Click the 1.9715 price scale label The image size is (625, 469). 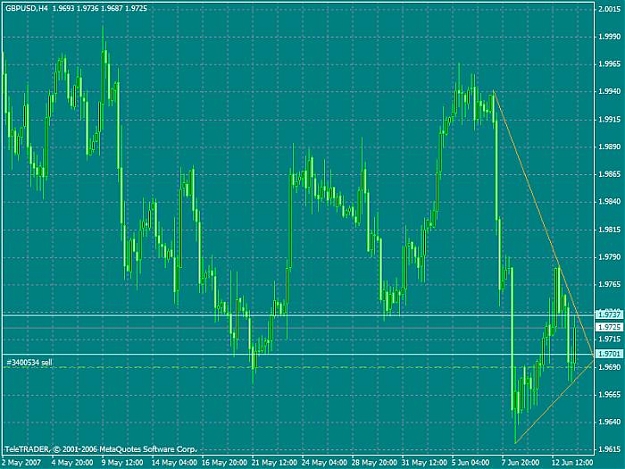pos(610,339)
